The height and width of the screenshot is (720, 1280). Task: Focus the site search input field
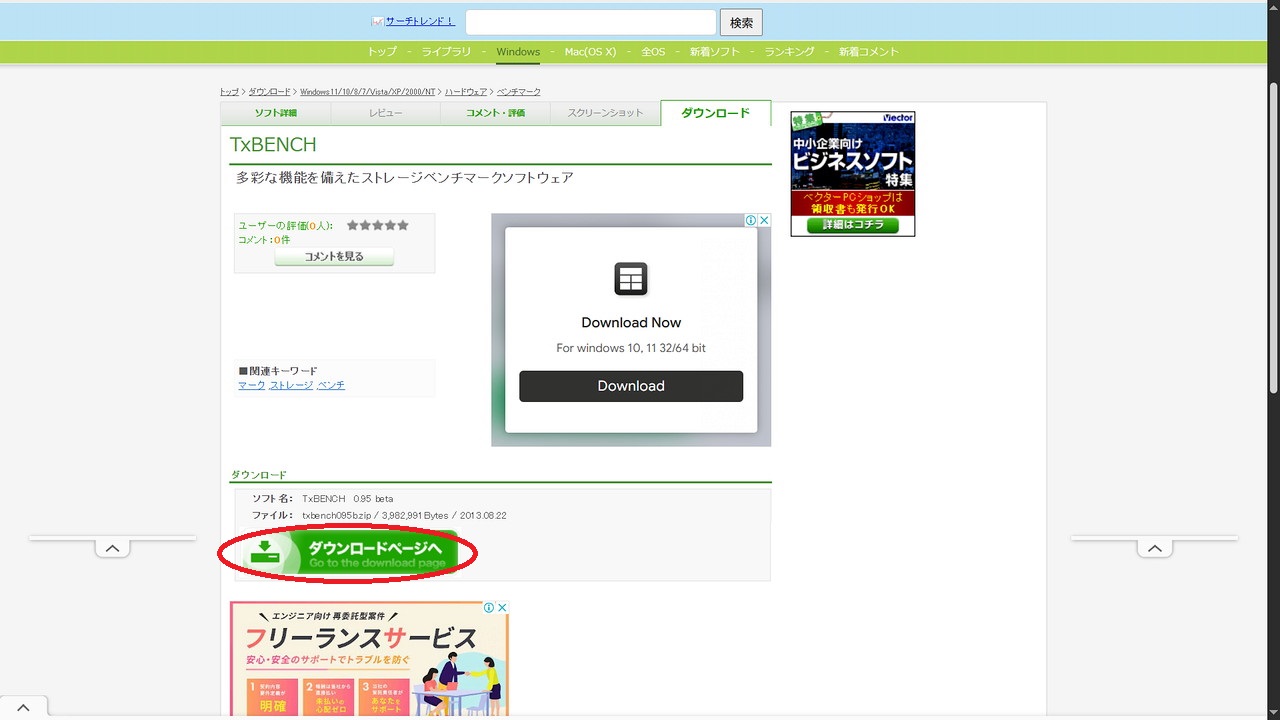click(591, 22)
